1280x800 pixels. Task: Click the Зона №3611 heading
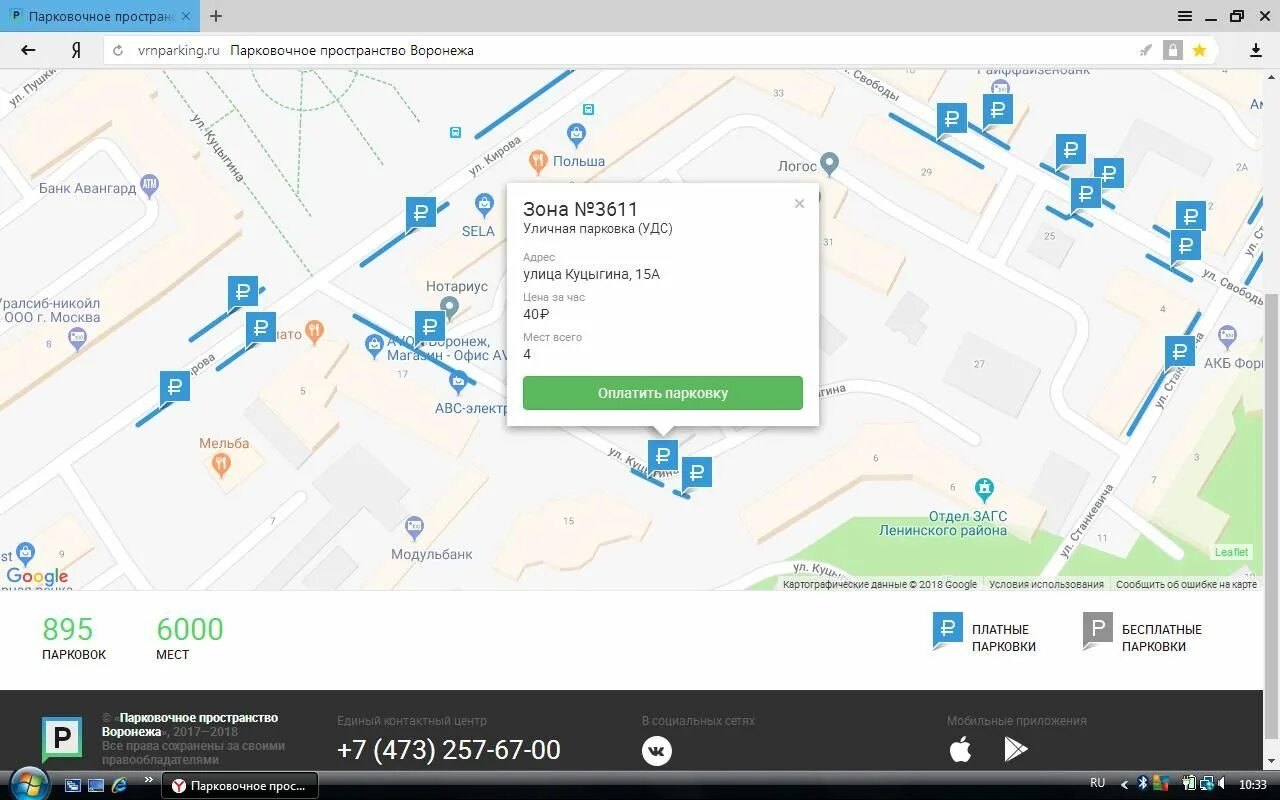[580, 209]
